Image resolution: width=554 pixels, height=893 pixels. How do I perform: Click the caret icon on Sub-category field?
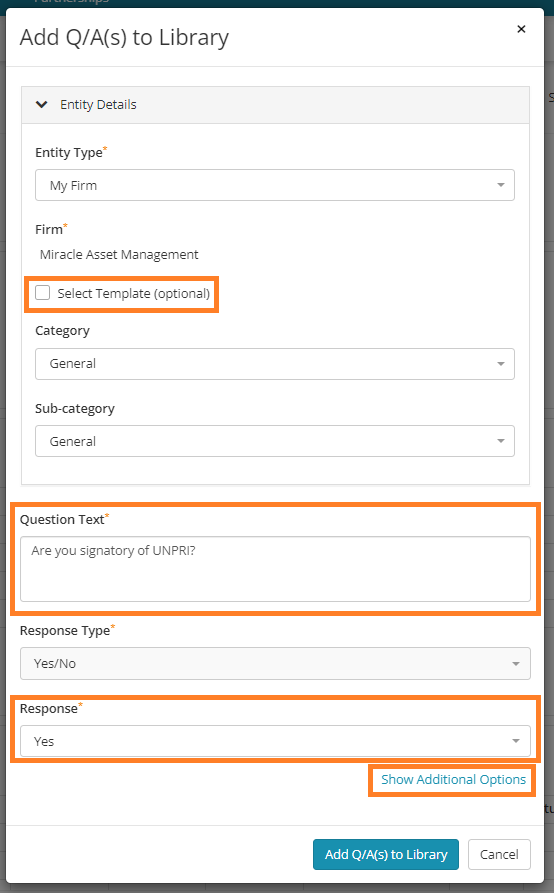[x=500, y=441]
